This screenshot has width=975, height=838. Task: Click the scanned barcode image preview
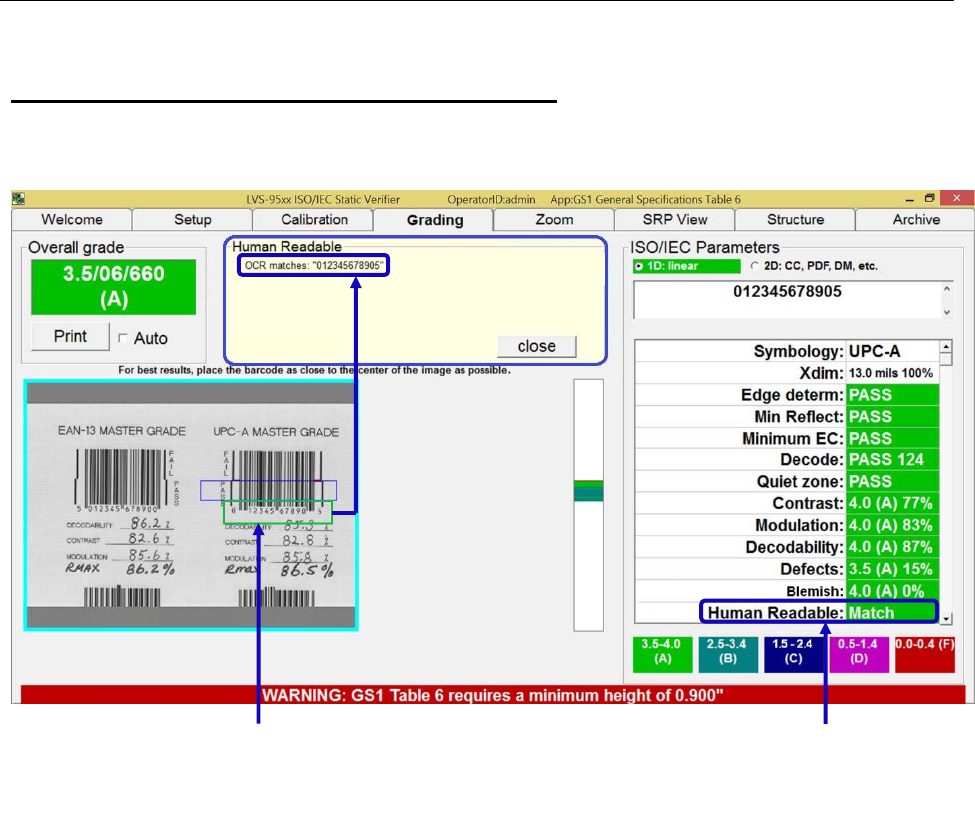pyautogui.click(x=191, y=505)
